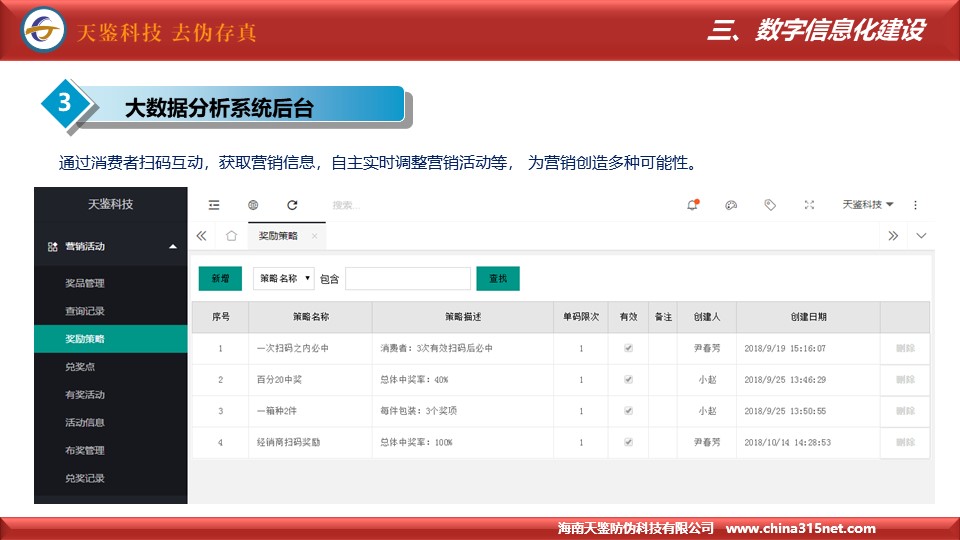Open the 策略名称 filter dropdown
This screenshot has width=960, height=540.
284,279
